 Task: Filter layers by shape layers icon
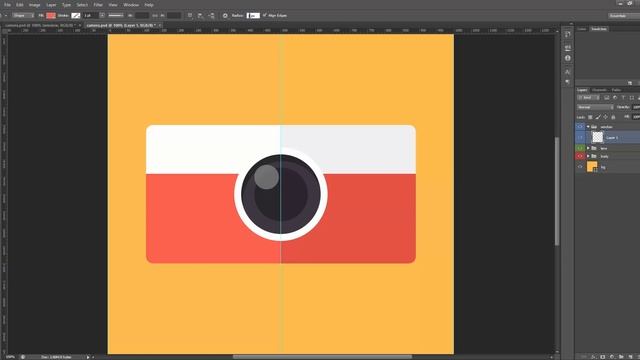point(632,98)
